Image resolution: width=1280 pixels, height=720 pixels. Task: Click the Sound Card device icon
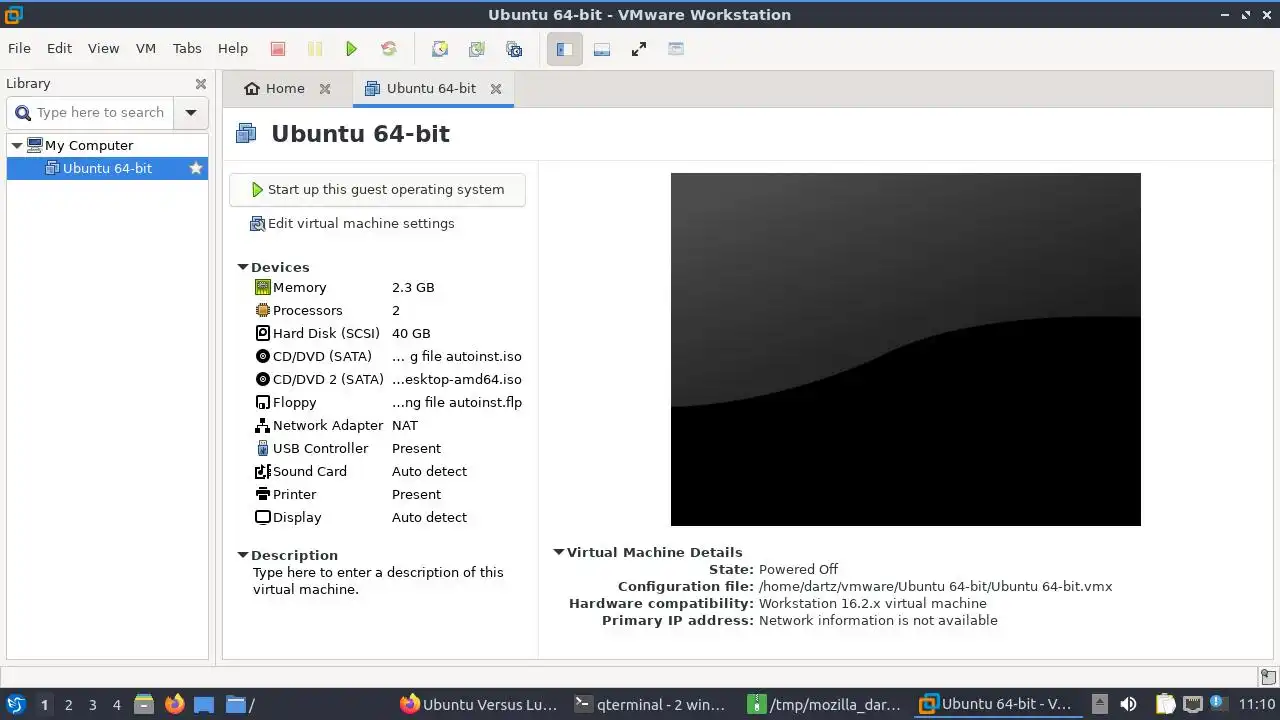coord(263,471)
